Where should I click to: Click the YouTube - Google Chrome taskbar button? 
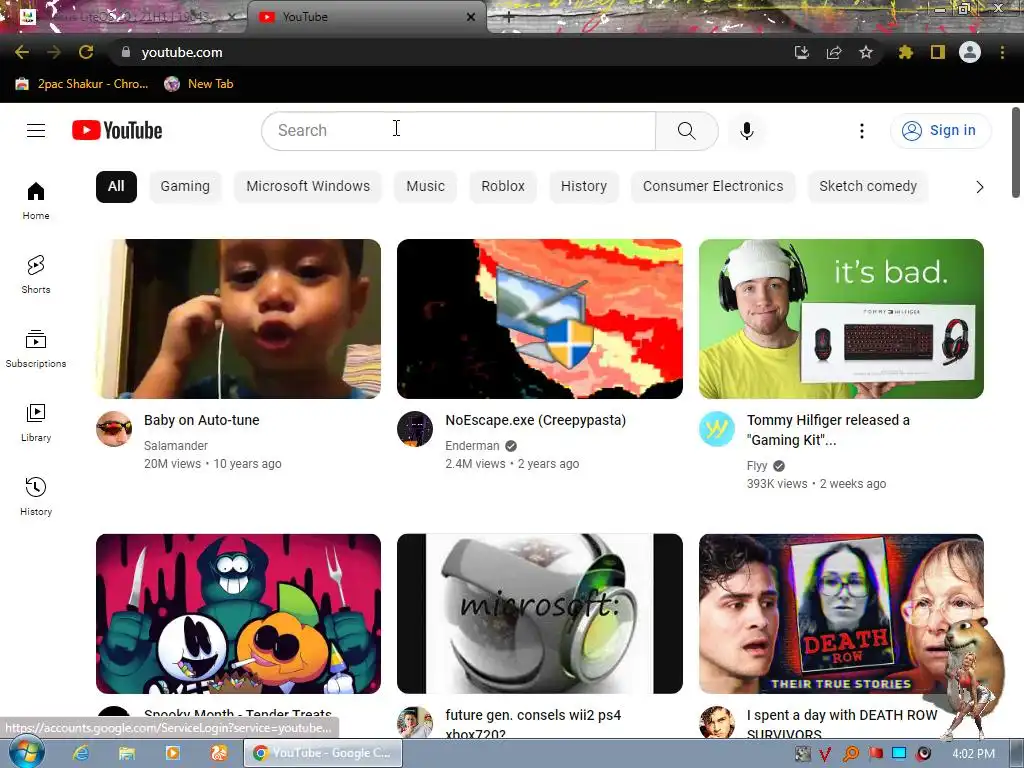click(323, 753)
